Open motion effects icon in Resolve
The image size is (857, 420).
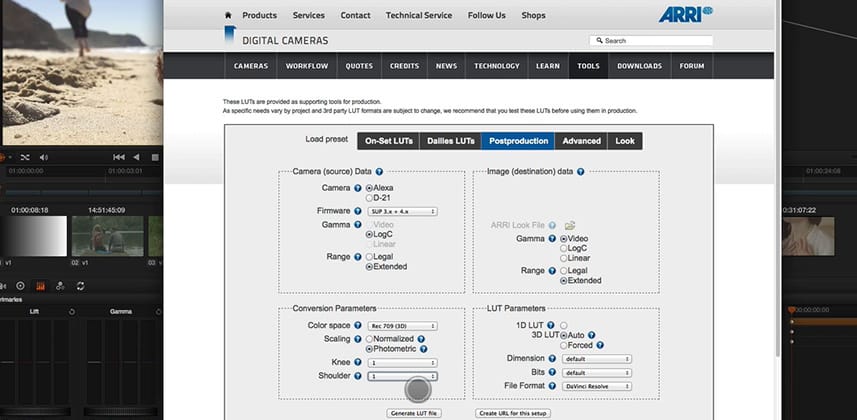(x=80, y=285)
